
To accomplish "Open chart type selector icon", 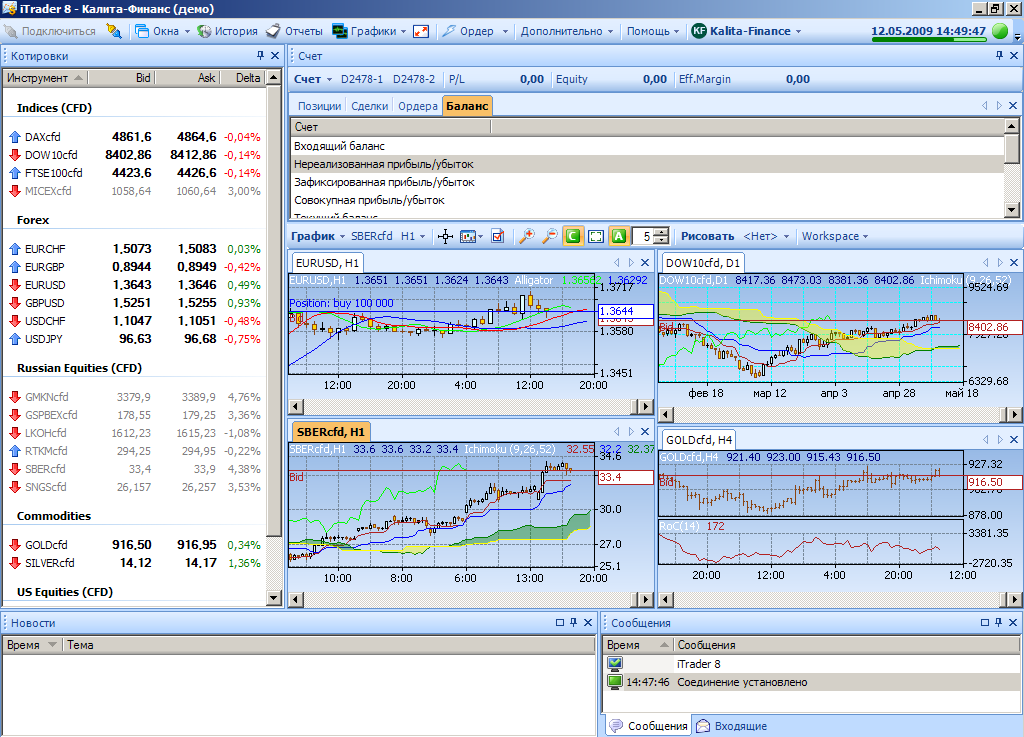I will click(x=471, y=236).
